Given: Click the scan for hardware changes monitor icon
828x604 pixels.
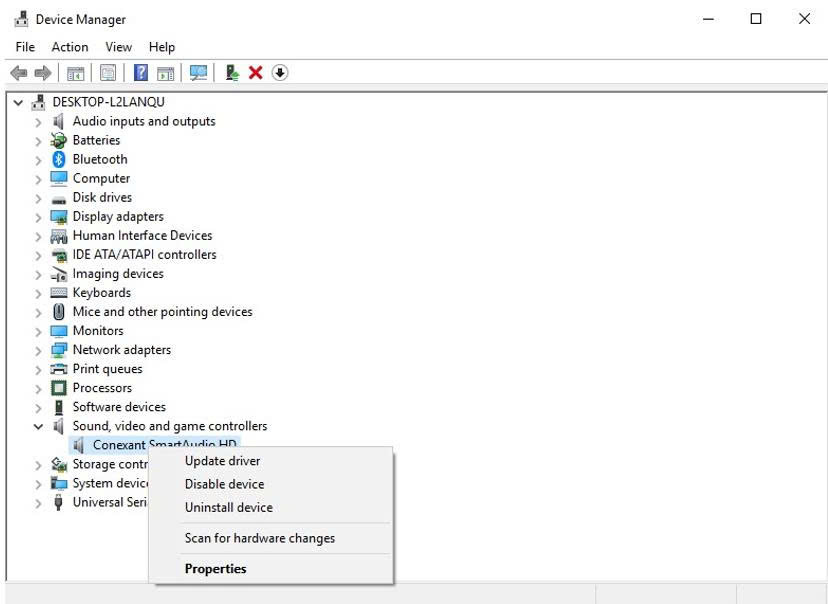Looking at the screenshot, I should point(198,73).
